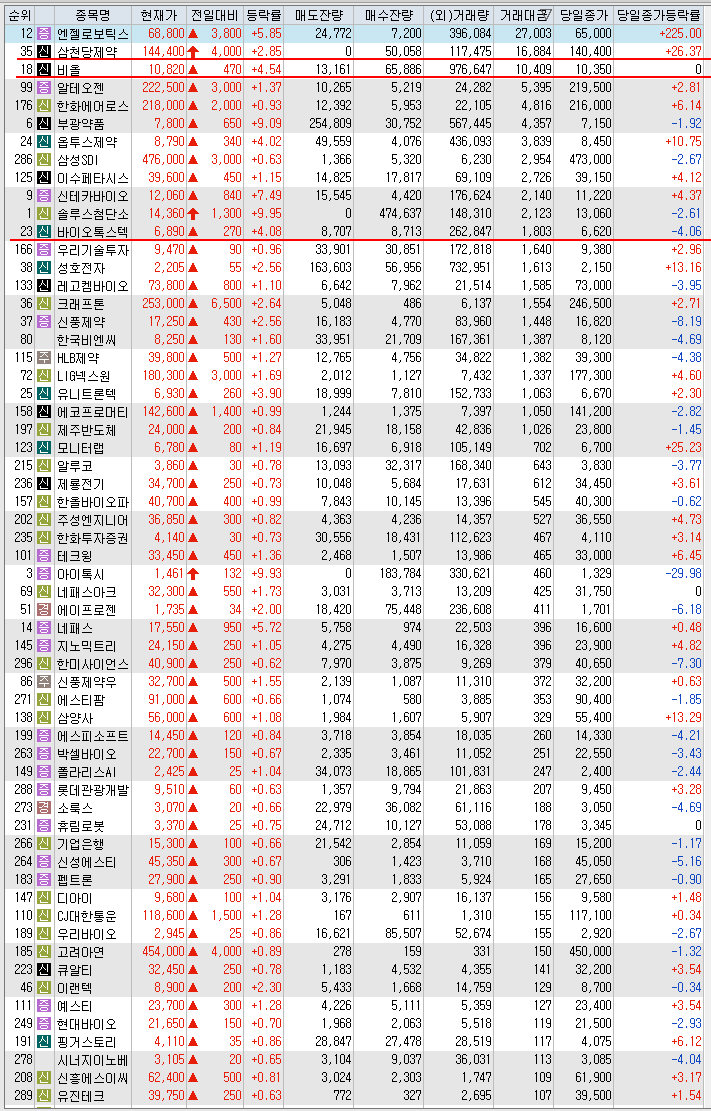Image resolution: width=711 pixels, height=1111 pixels.
Task: Click the market badge icon for 에코프로머티
Action: (44, 412)
